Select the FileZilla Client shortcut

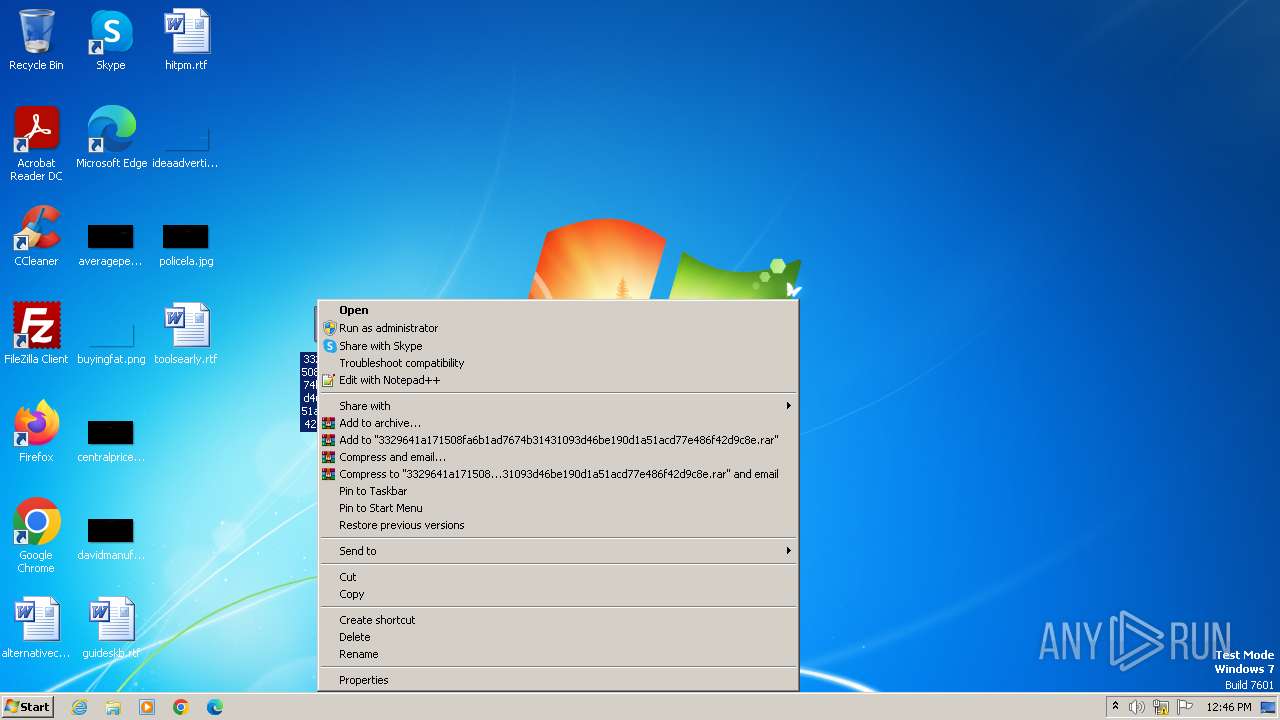point(36,333)
